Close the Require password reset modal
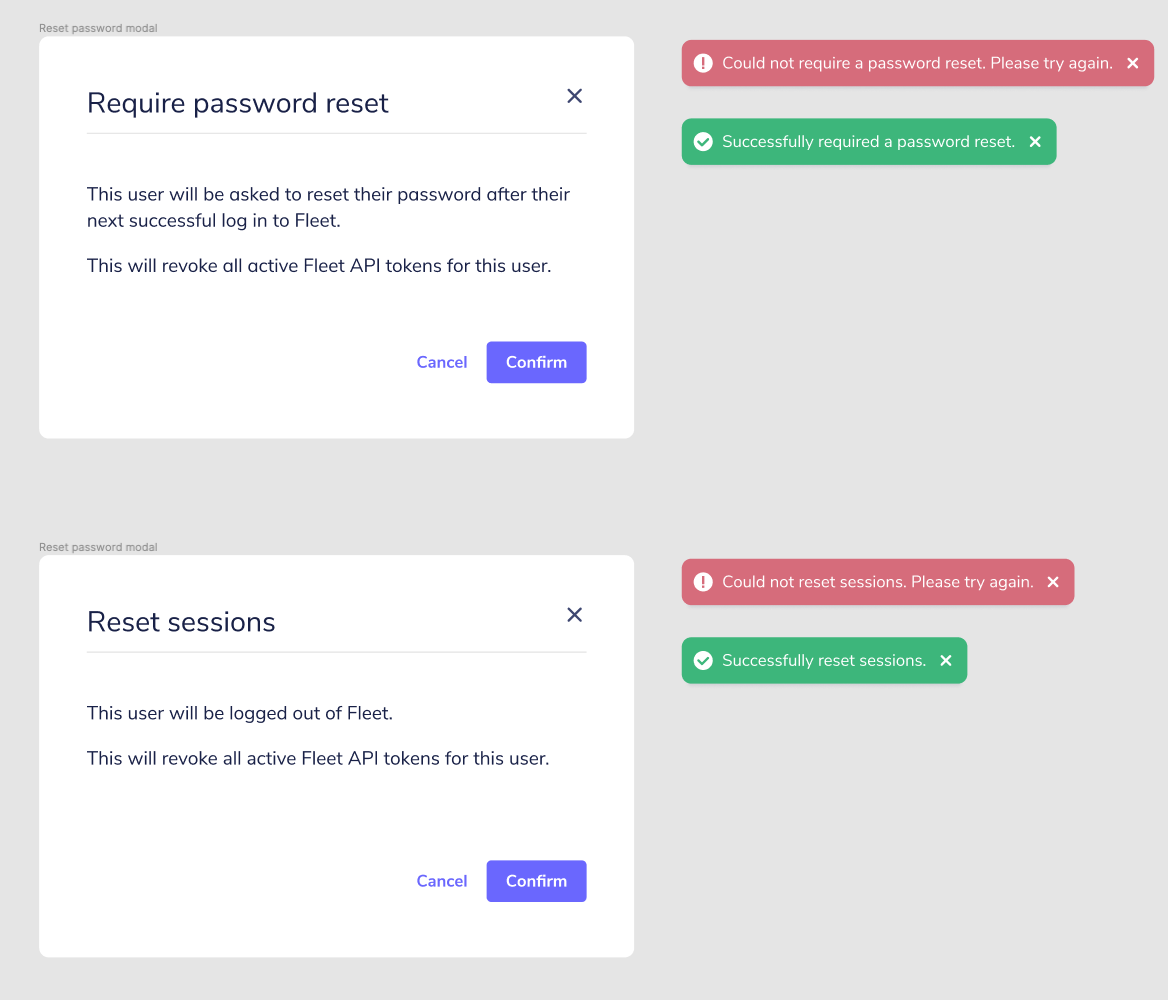The height and width of the screenshot is (1000, 1168). (574, 96)
